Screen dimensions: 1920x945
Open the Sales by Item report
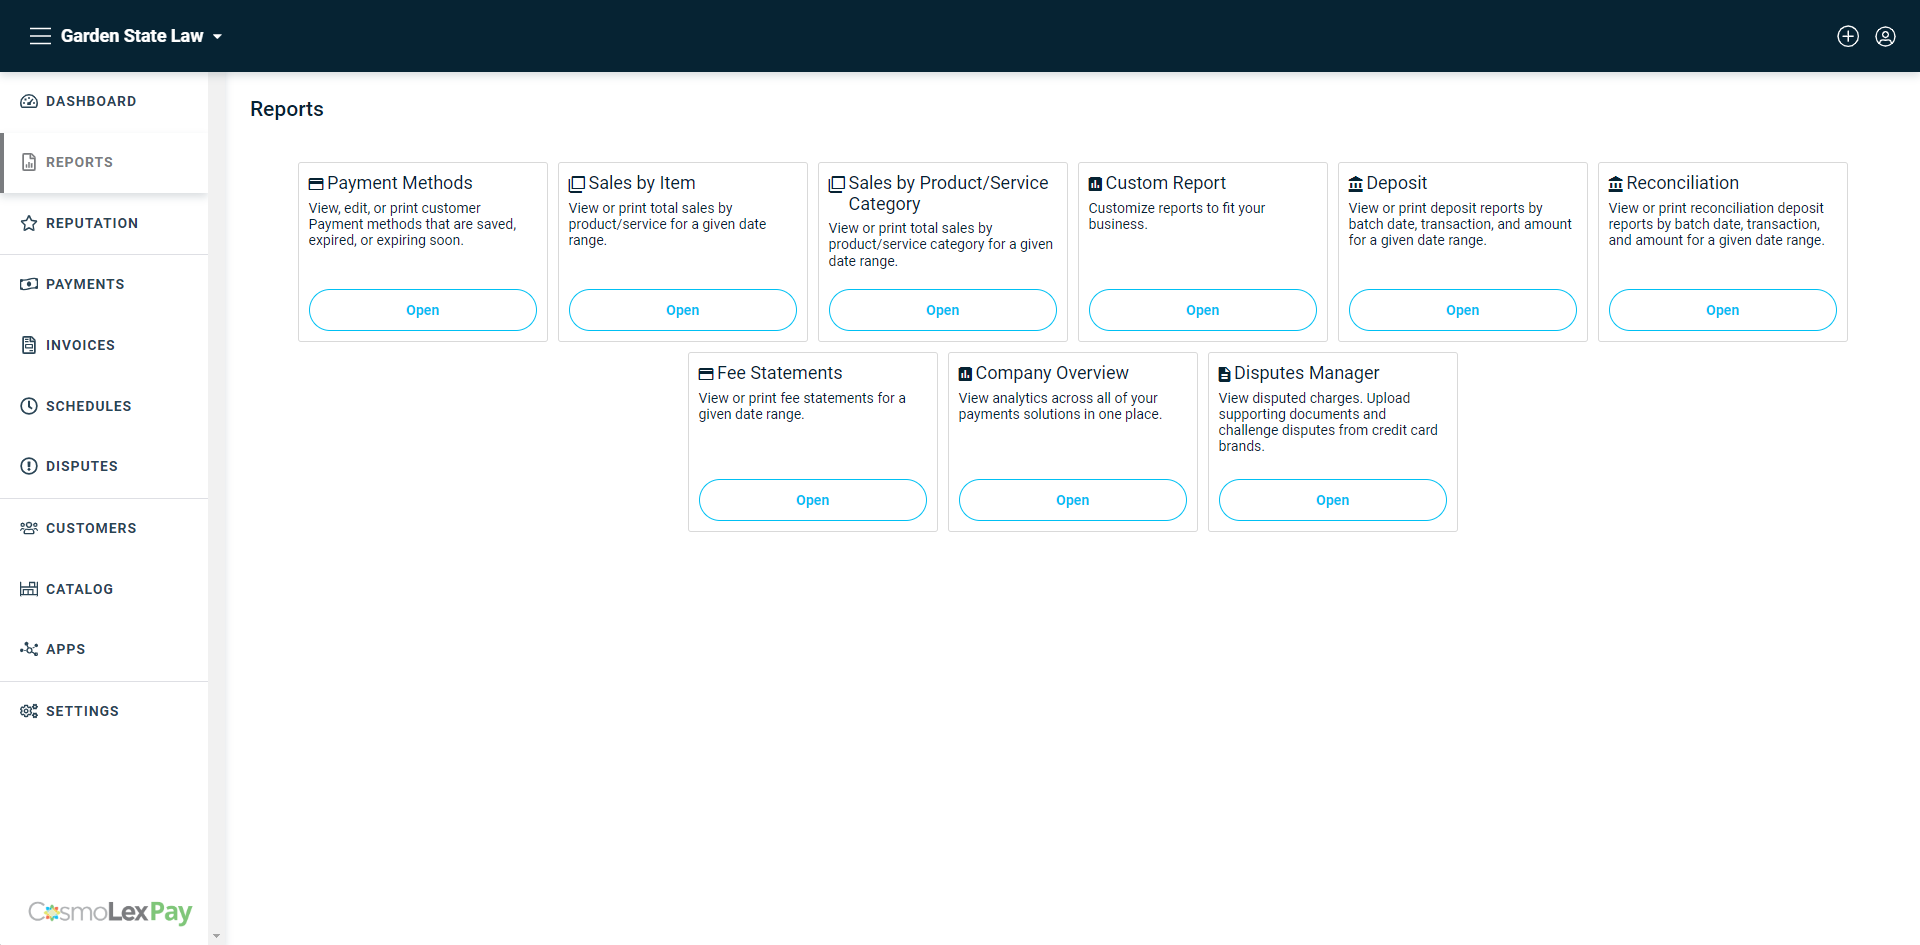[683, 310]
